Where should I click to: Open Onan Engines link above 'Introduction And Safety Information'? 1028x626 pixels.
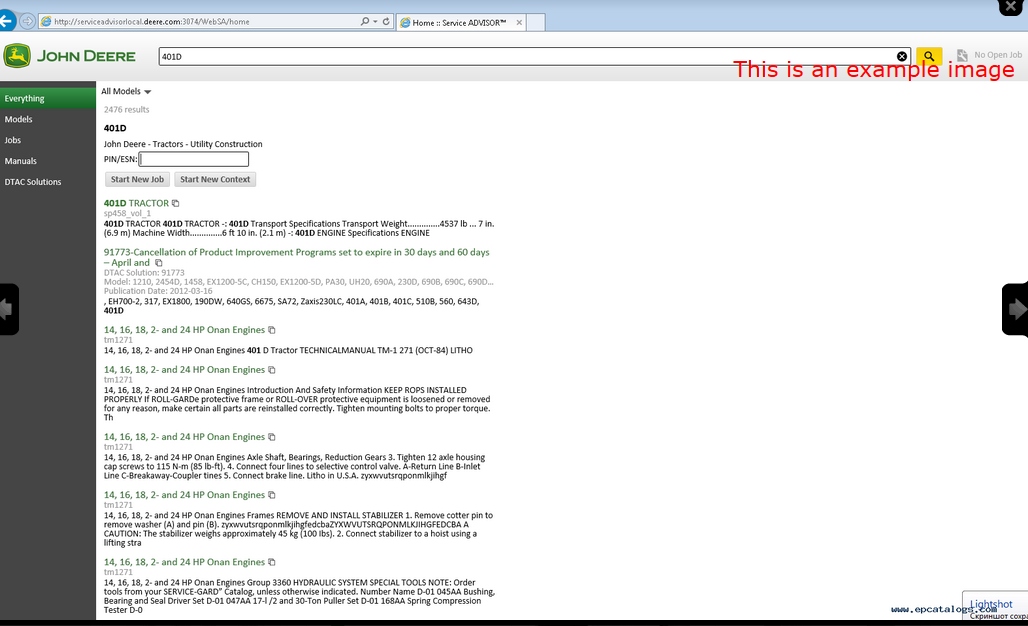tap(184, 370)
